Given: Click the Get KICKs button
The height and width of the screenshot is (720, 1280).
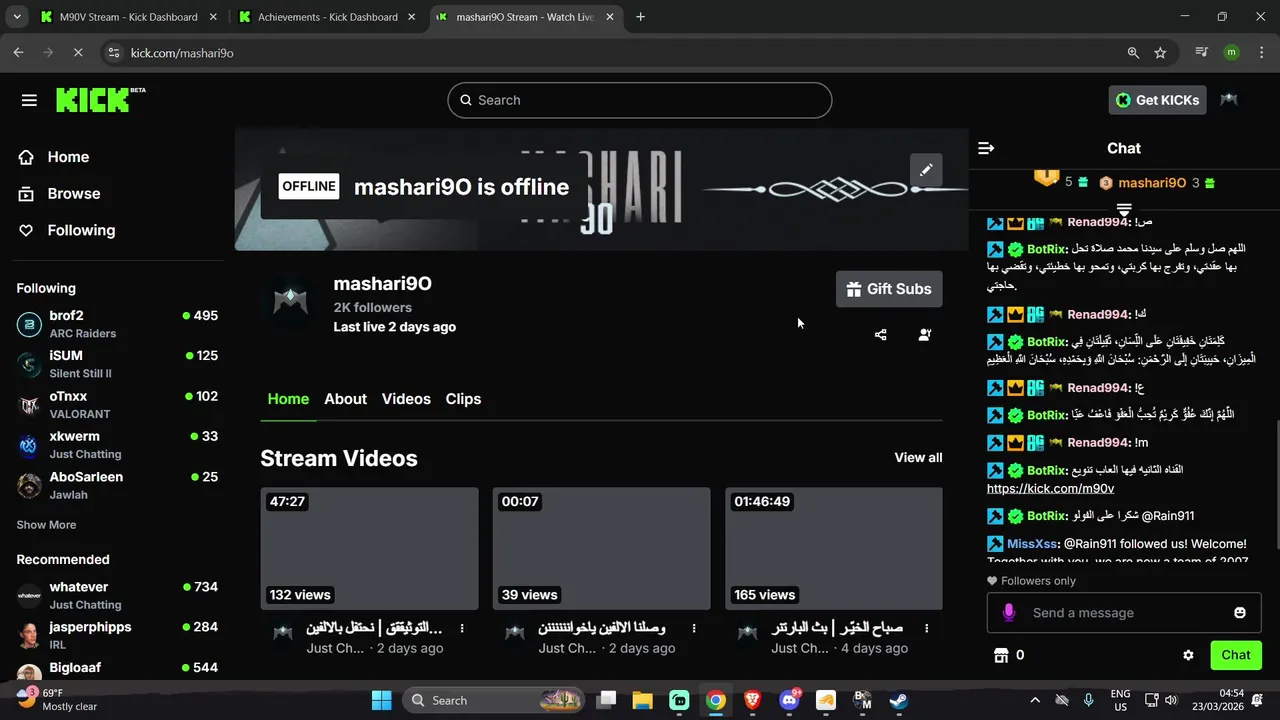Looking at the screenshot, I should 1157,100.
